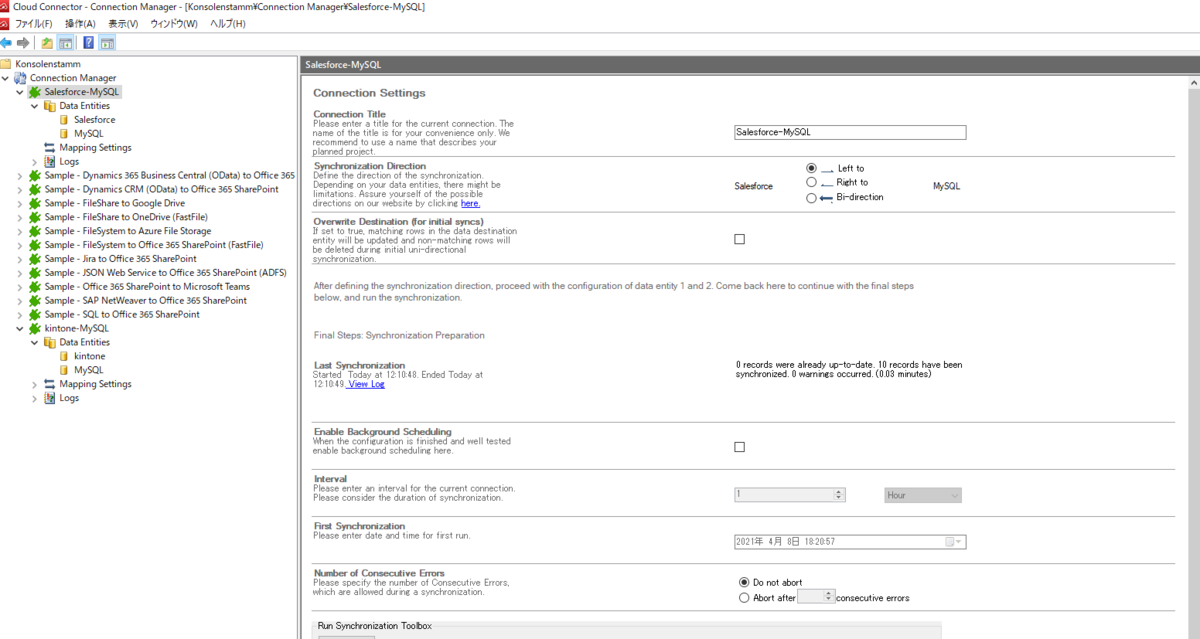Click the settings pane vertical scrollbar
1200x639 pixels.
click(x=1193, y=360)
